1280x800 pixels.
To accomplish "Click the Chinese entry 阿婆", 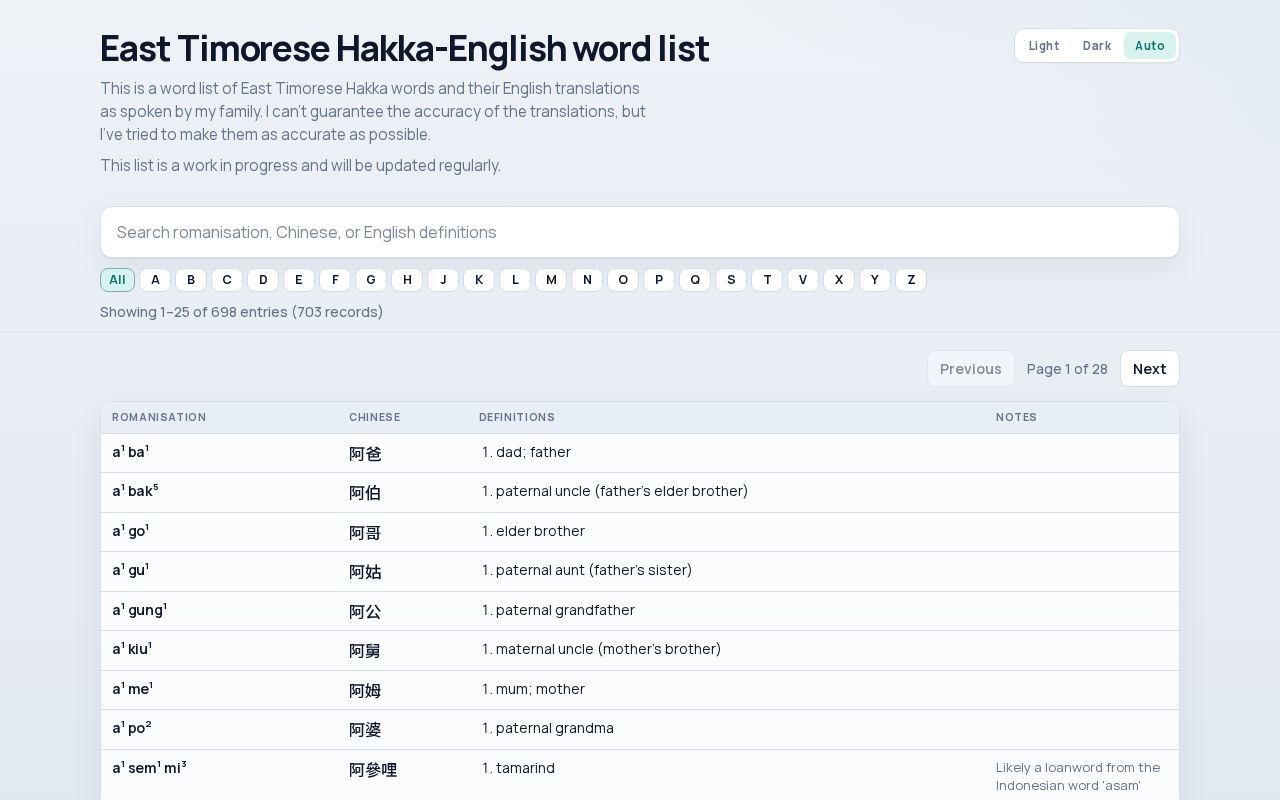I will (x=365, y=730).
